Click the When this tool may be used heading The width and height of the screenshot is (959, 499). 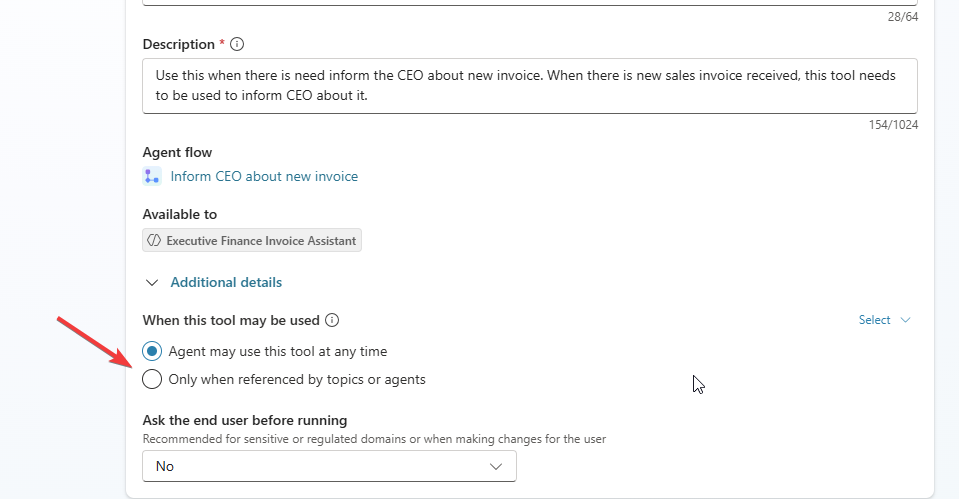(231, 321)
